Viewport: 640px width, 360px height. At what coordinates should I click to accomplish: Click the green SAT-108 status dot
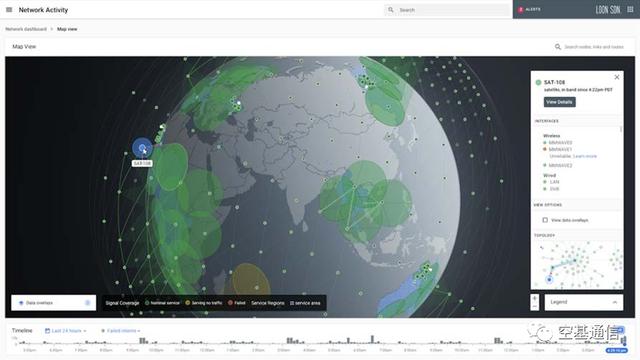(538, 82)
